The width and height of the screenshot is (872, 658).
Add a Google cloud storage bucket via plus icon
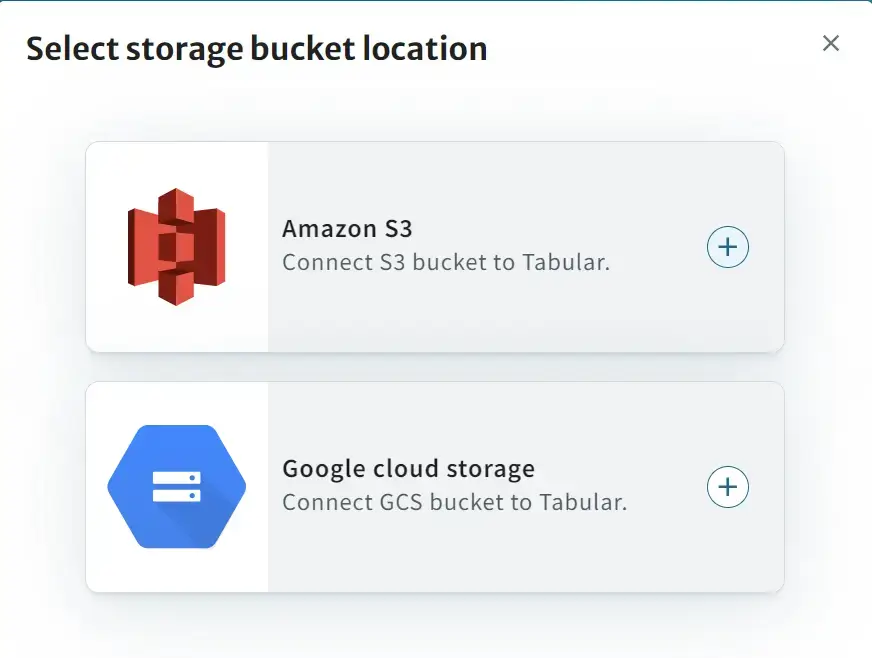click(x=727, y=487)
